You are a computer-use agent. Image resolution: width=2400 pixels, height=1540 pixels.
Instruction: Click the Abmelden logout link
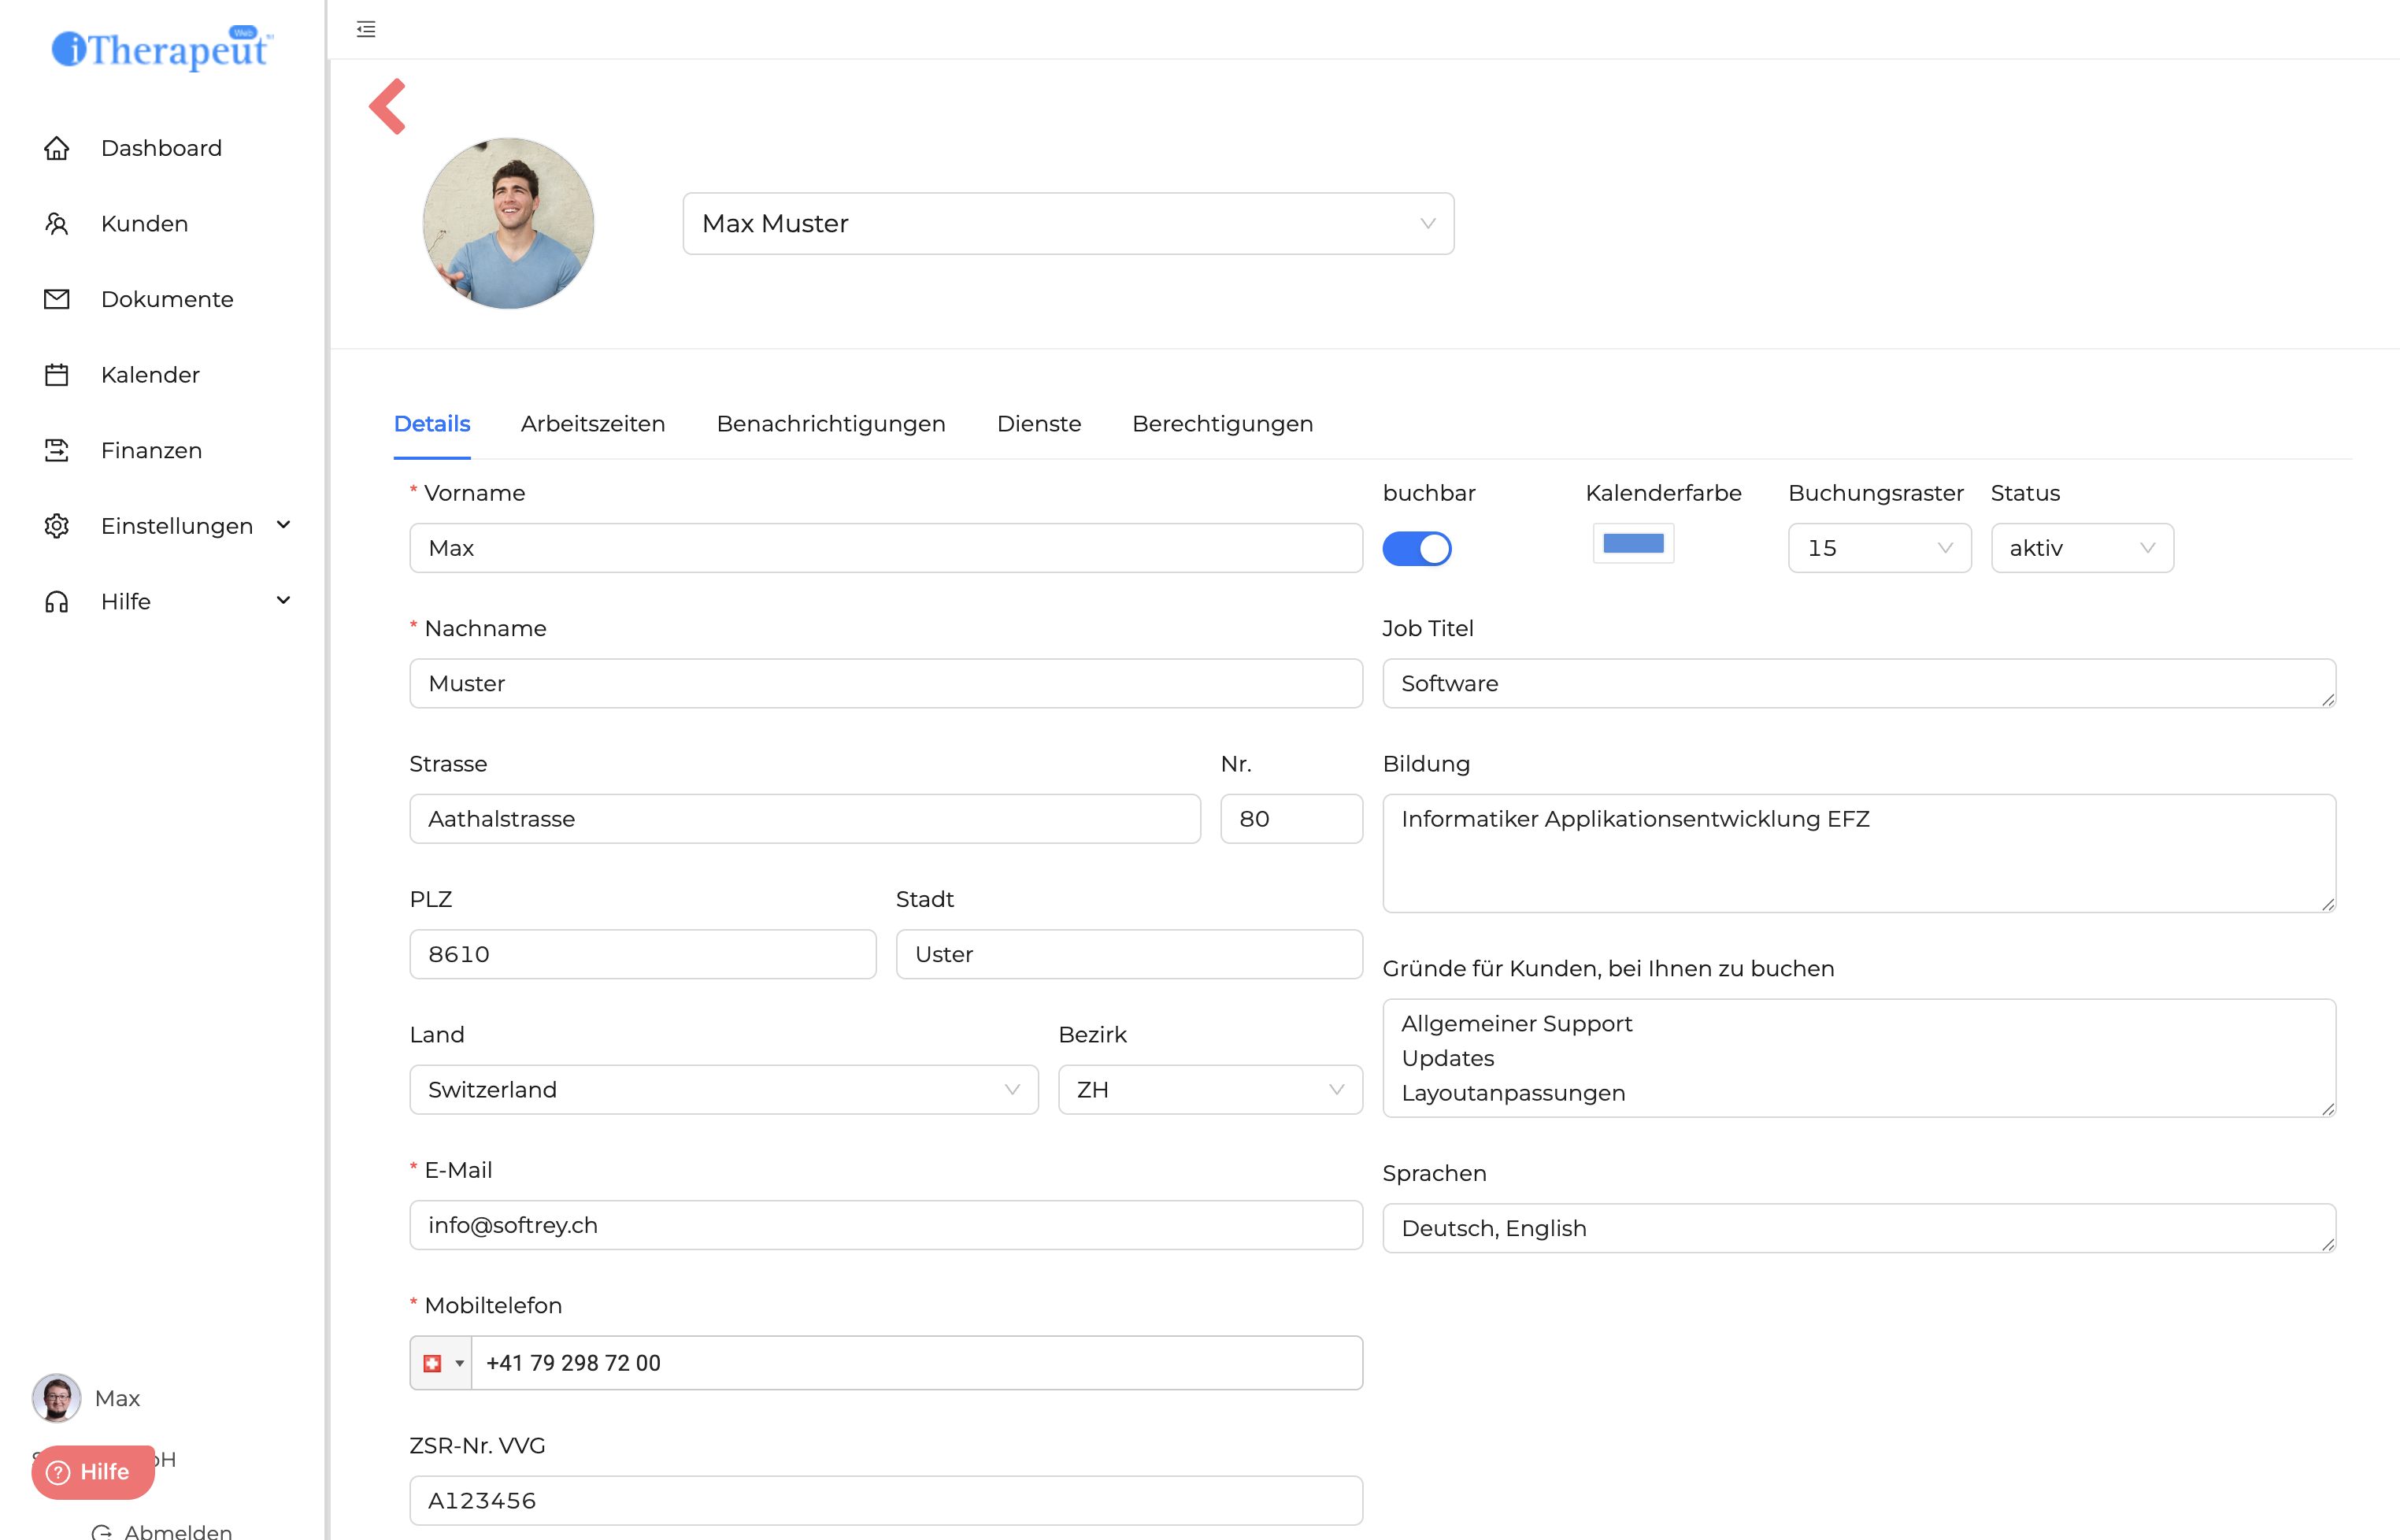(176, 1530)
